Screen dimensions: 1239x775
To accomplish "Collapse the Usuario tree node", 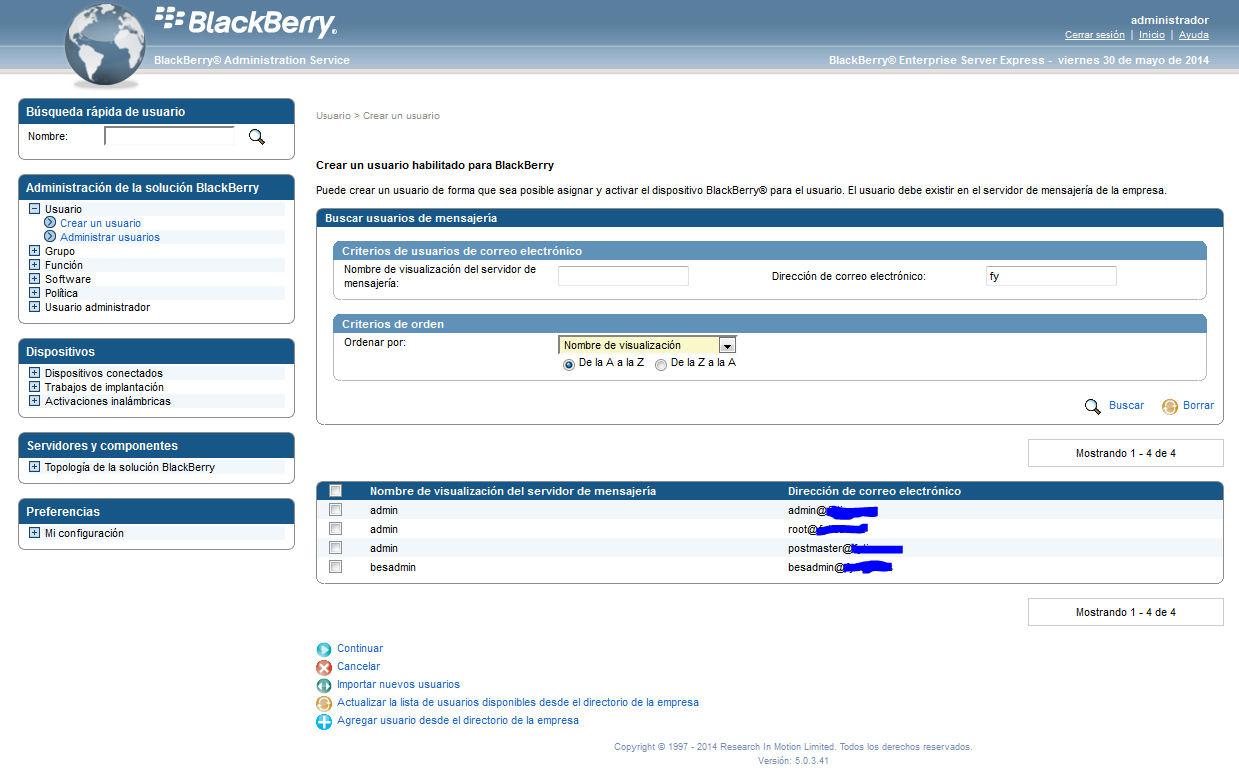I will click(34, 209).
